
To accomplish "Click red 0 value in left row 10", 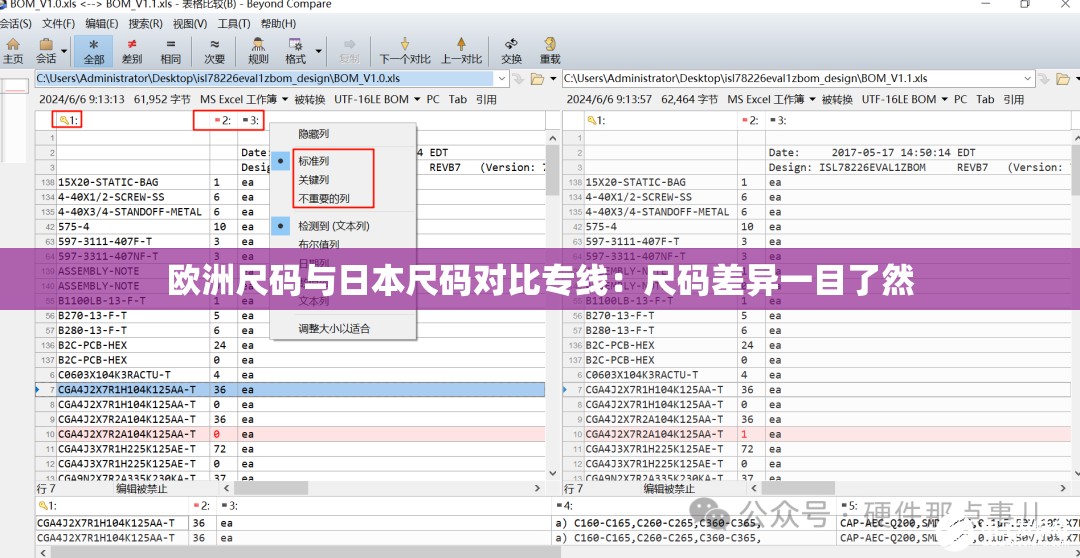I will [216, 434].
